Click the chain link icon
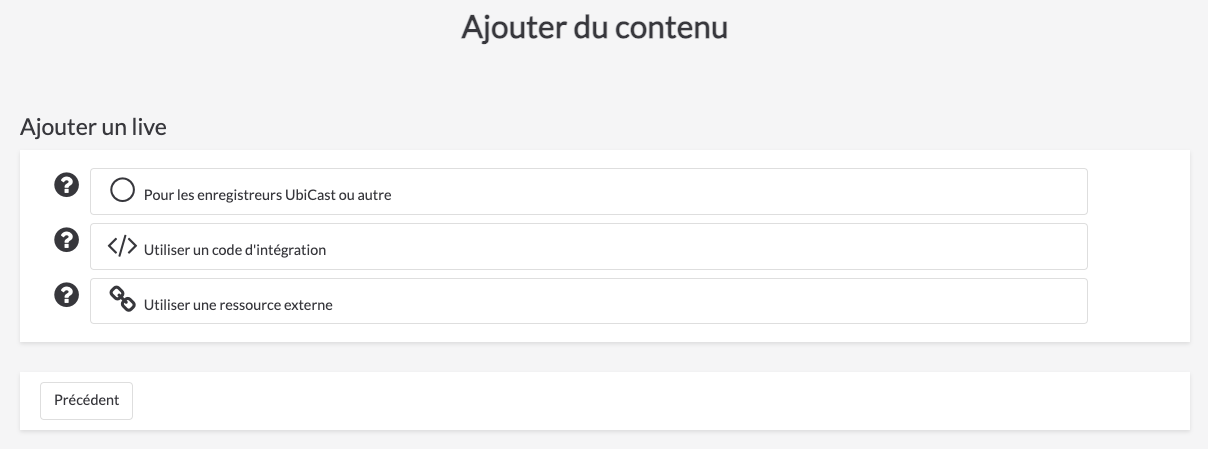 tap(122, 300)
